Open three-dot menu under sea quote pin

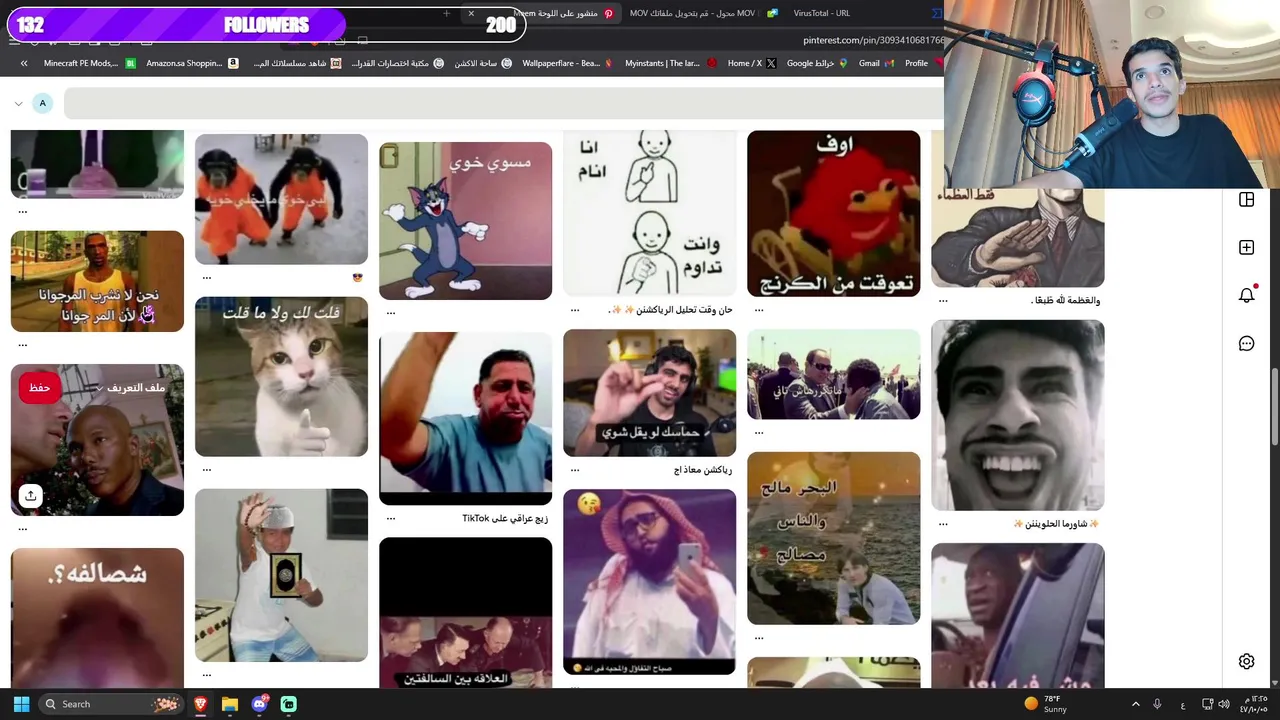click(759, 637)
